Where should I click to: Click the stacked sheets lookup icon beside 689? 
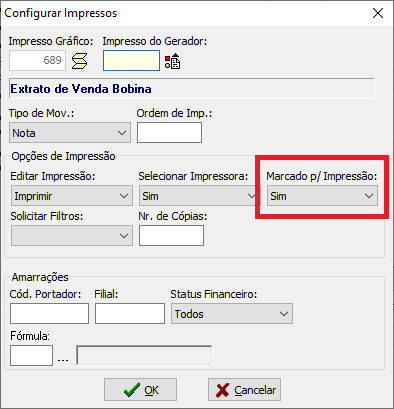[x=80, y=61]
